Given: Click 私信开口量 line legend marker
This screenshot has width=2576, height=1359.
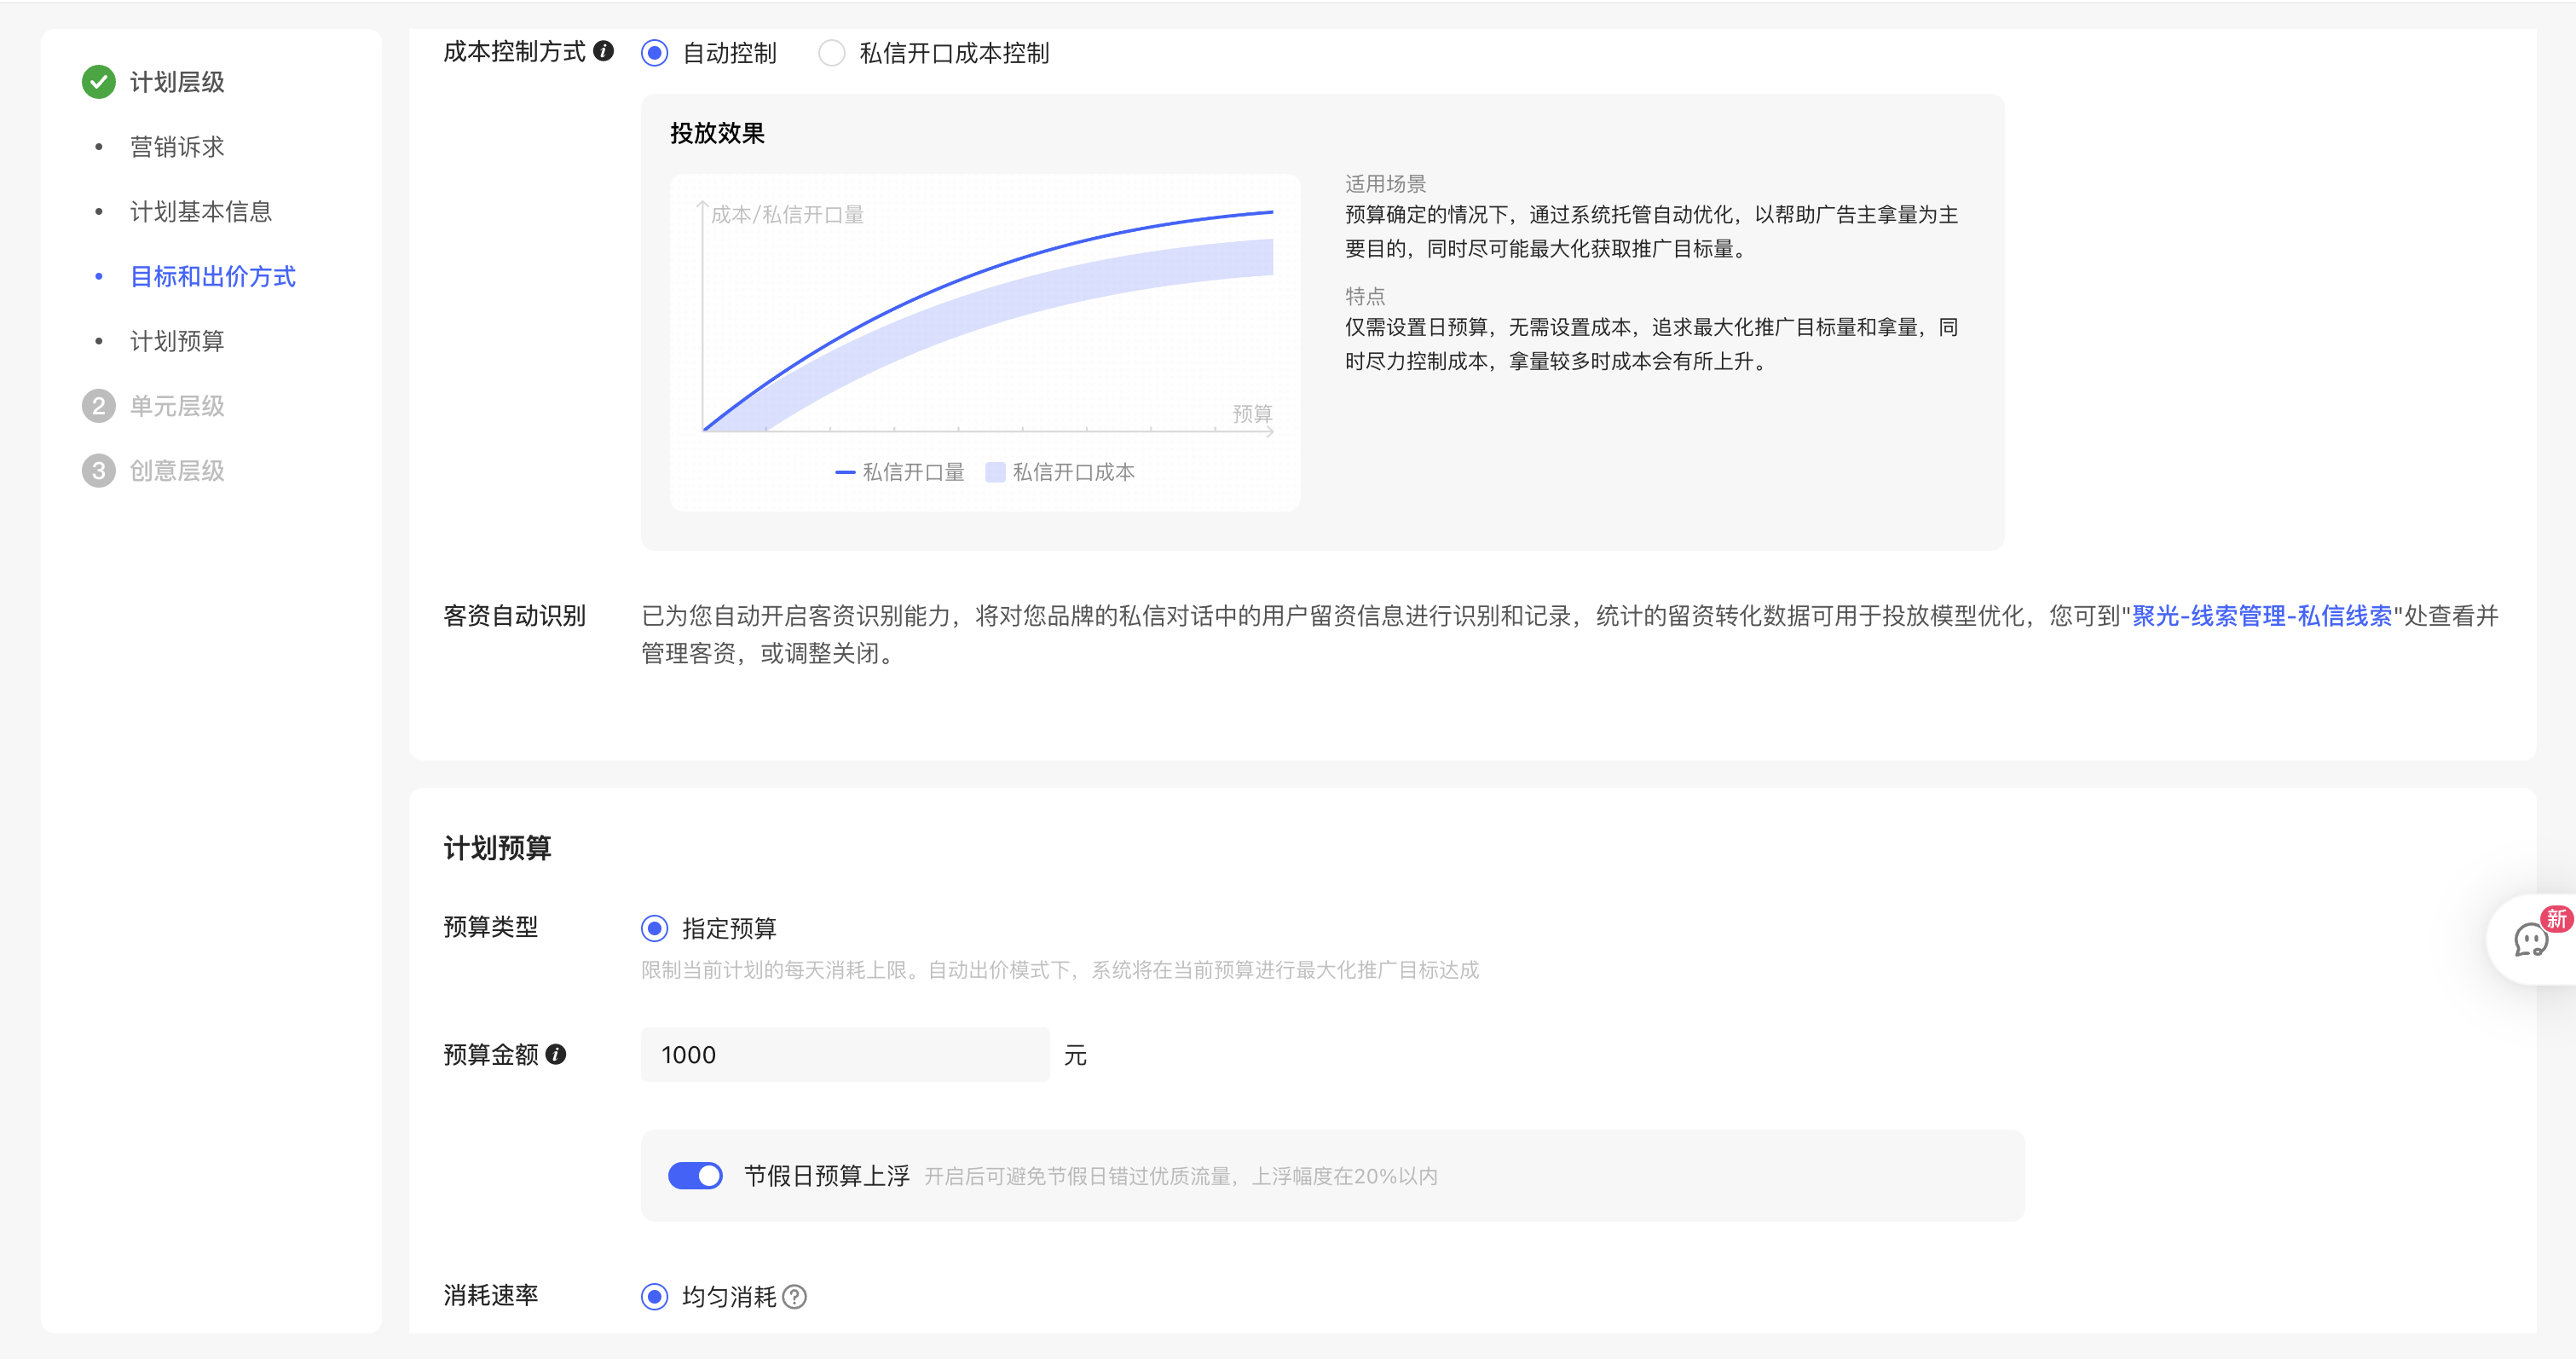Looking at the screenshot, I should [x=845, y=472].
